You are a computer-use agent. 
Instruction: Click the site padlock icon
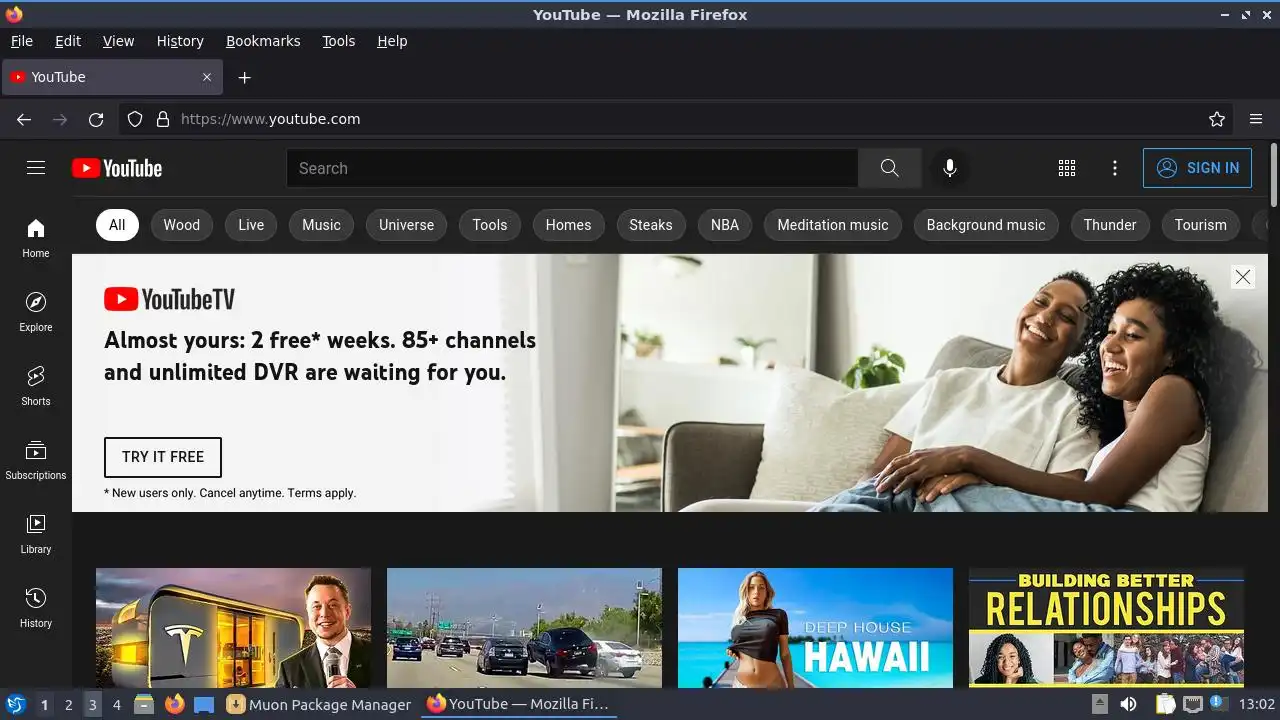[163, 119]
